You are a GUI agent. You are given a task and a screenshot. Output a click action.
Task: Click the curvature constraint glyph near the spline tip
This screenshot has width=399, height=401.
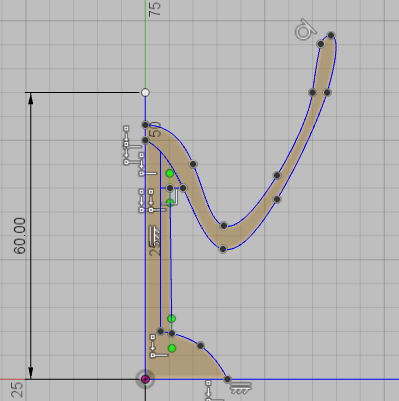pos(306,30)
